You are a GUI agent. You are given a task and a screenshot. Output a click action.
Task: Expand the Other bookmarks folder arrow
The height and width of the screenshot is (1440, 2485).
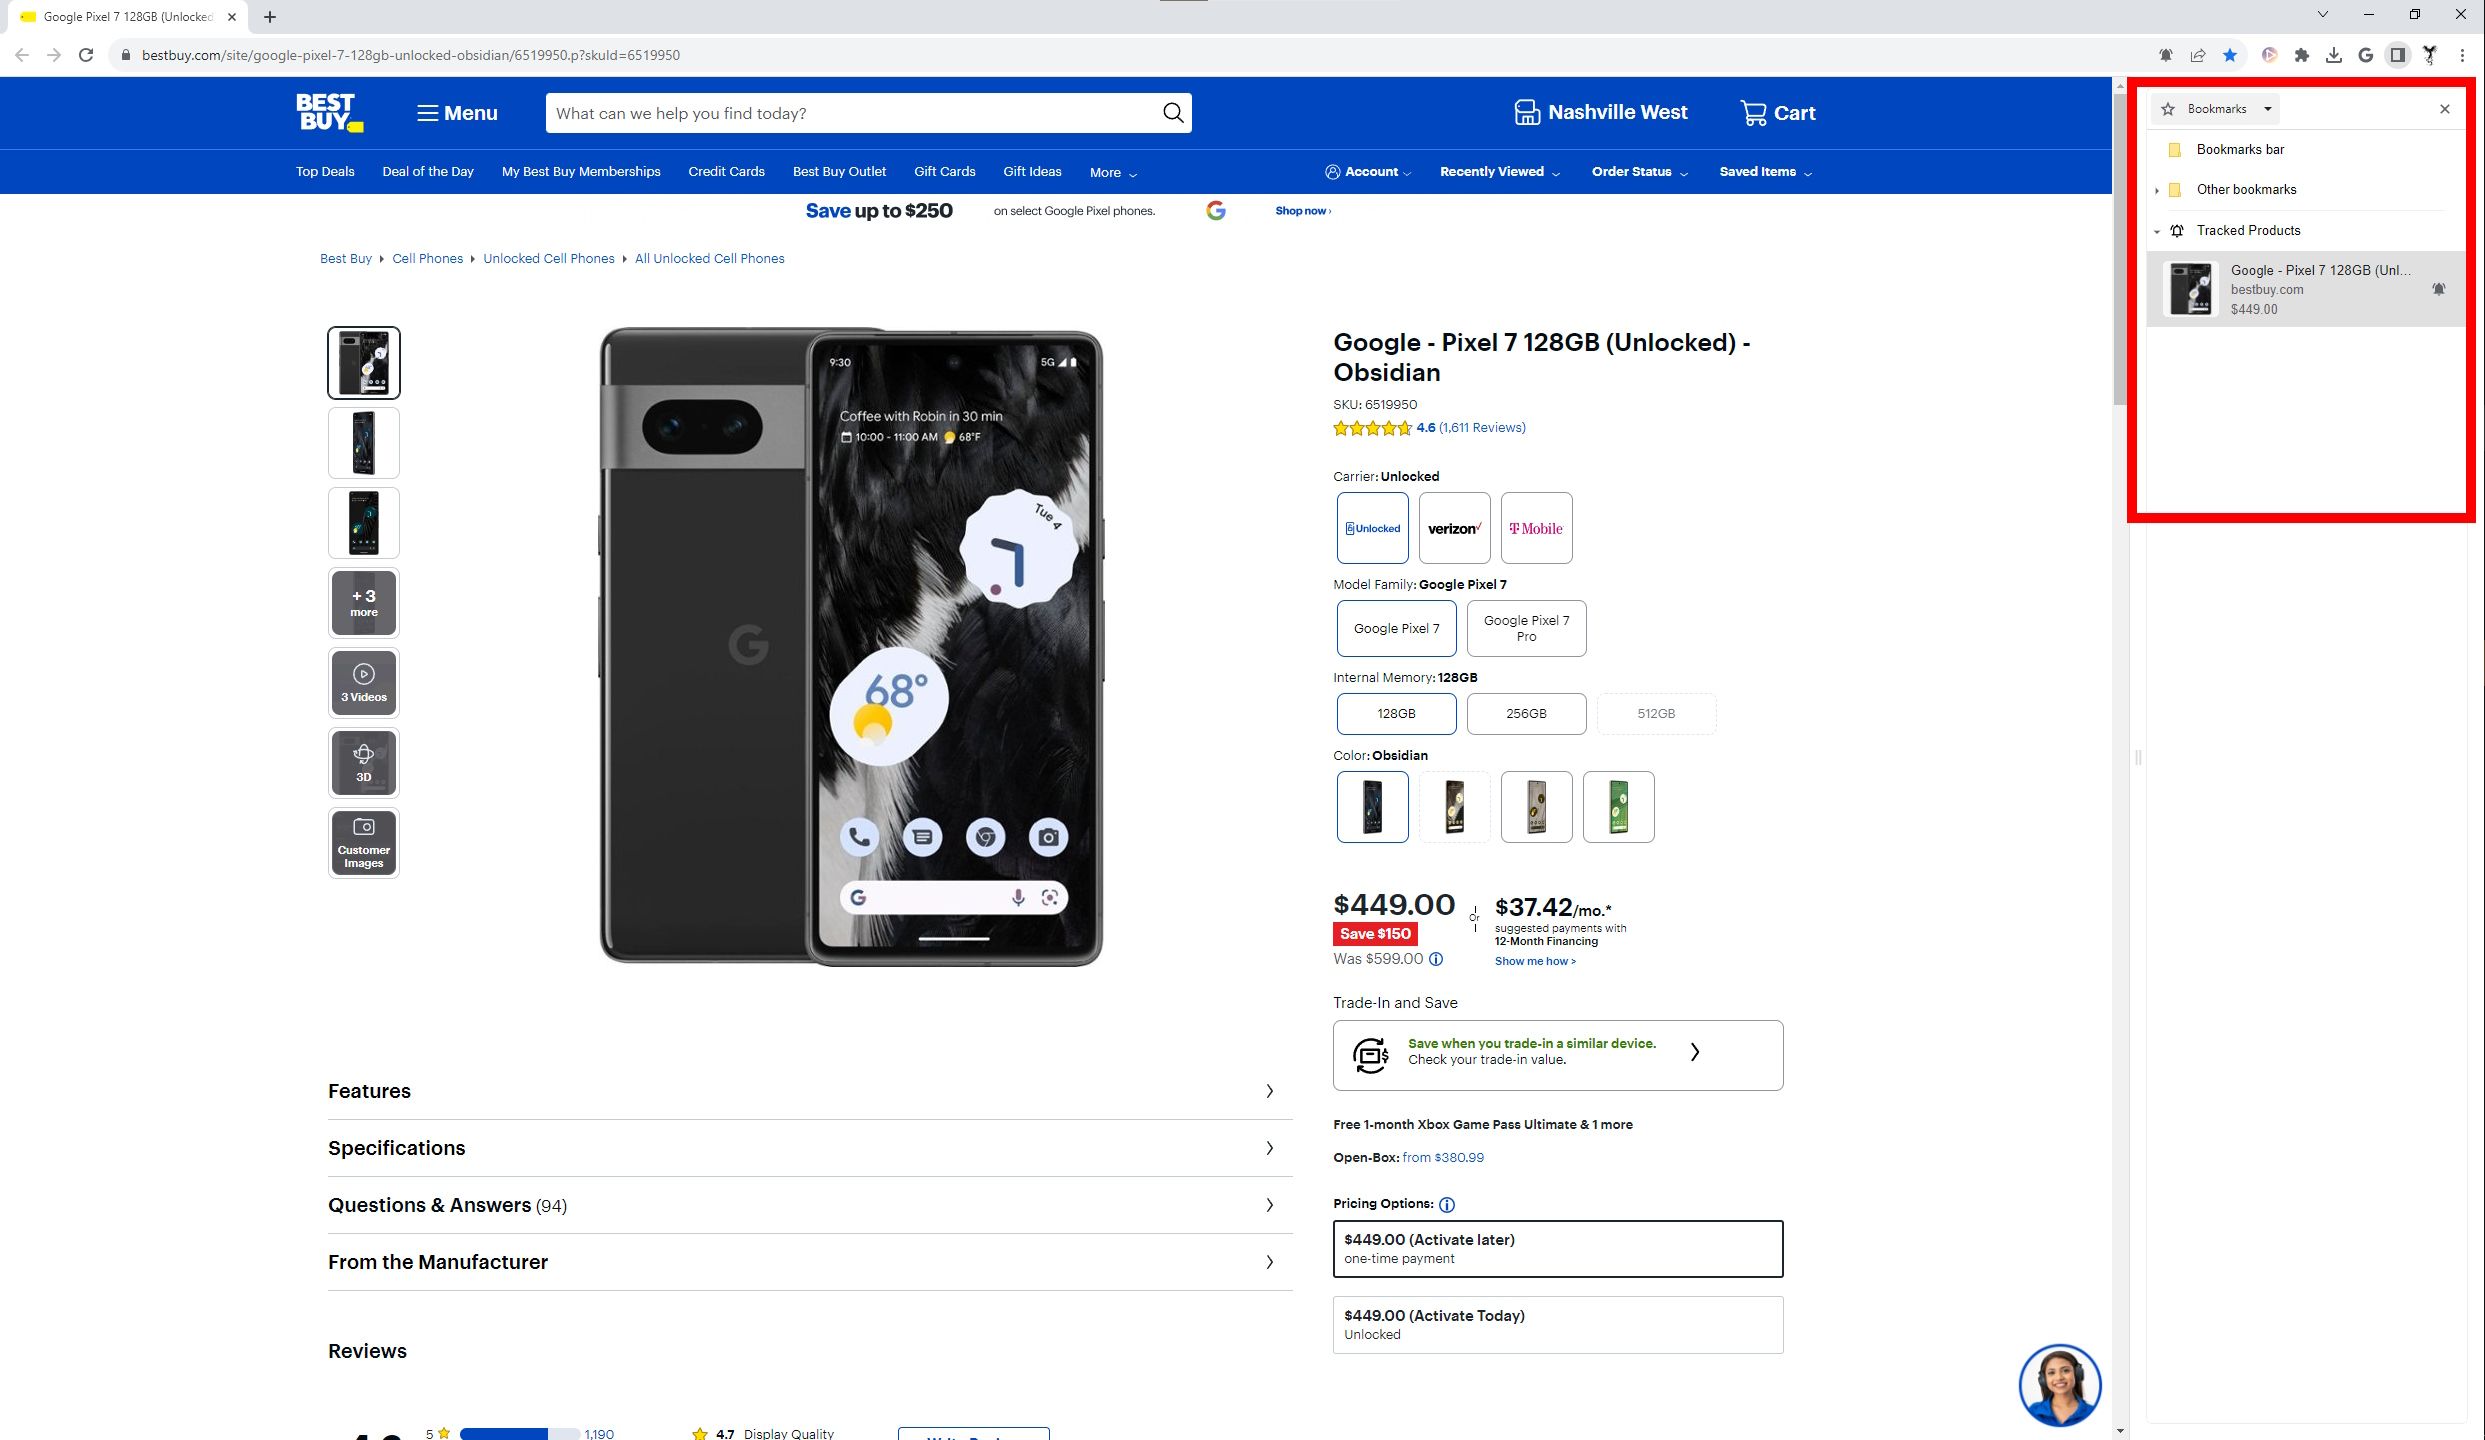2157,190
